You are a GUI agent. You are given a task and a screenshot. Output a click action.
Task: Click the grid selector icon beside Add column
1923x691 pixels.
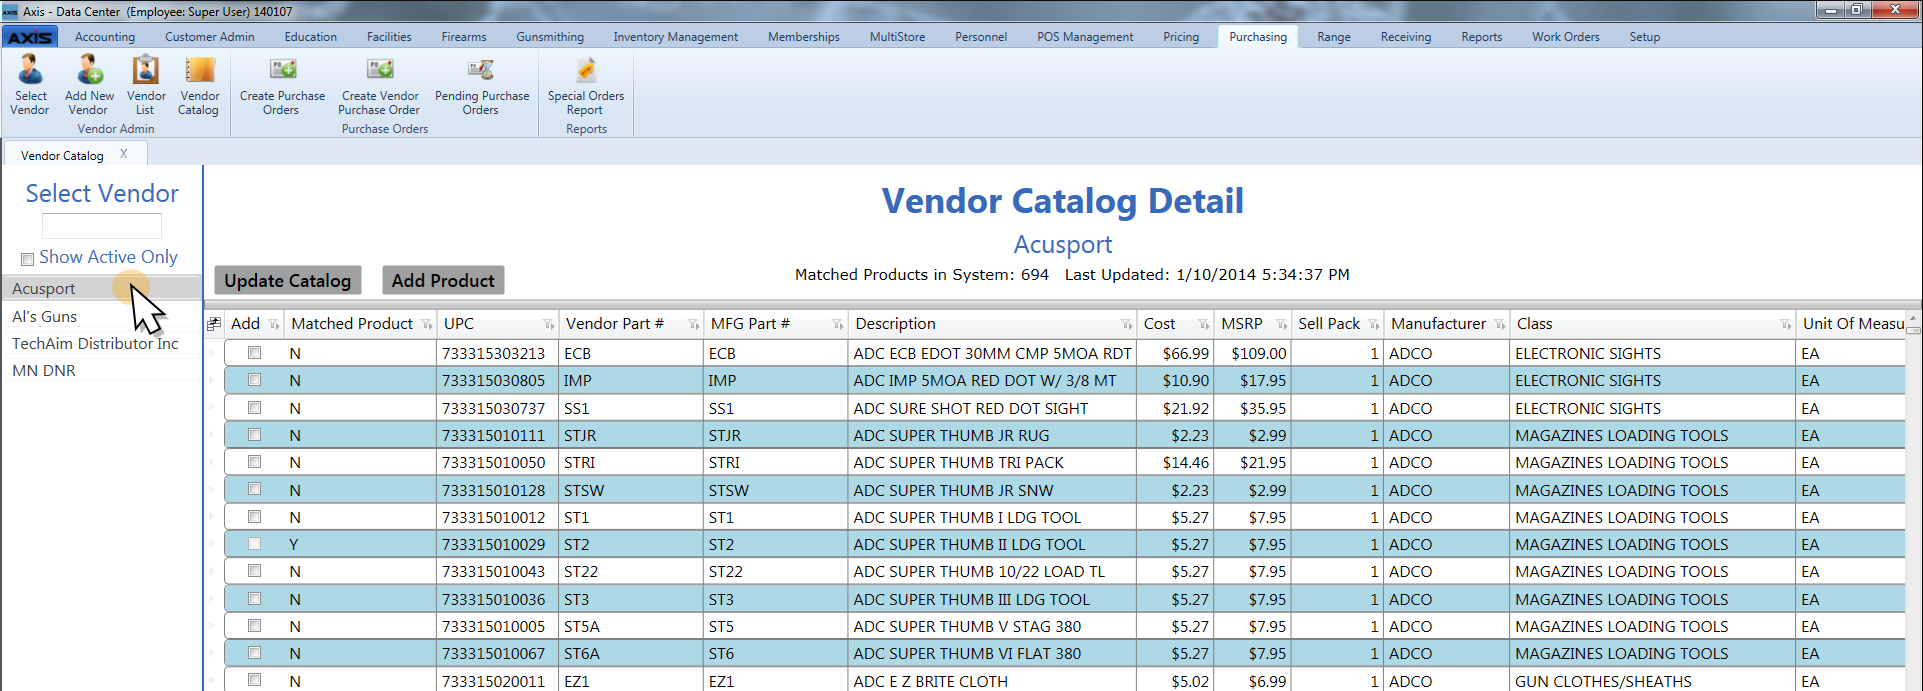(214, 324)
